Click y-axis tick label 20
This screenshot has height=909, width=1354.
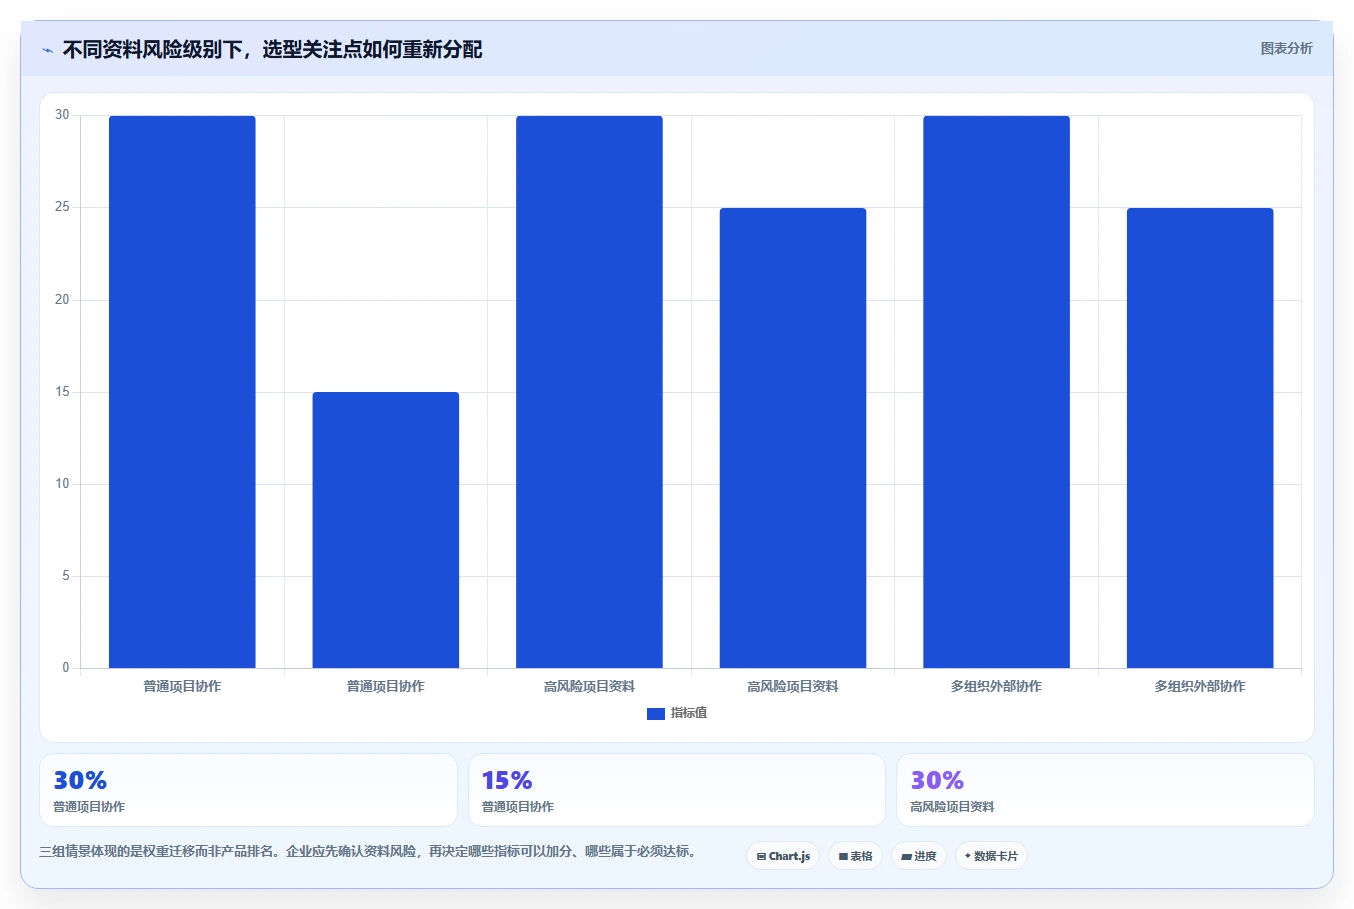[63, 300]
